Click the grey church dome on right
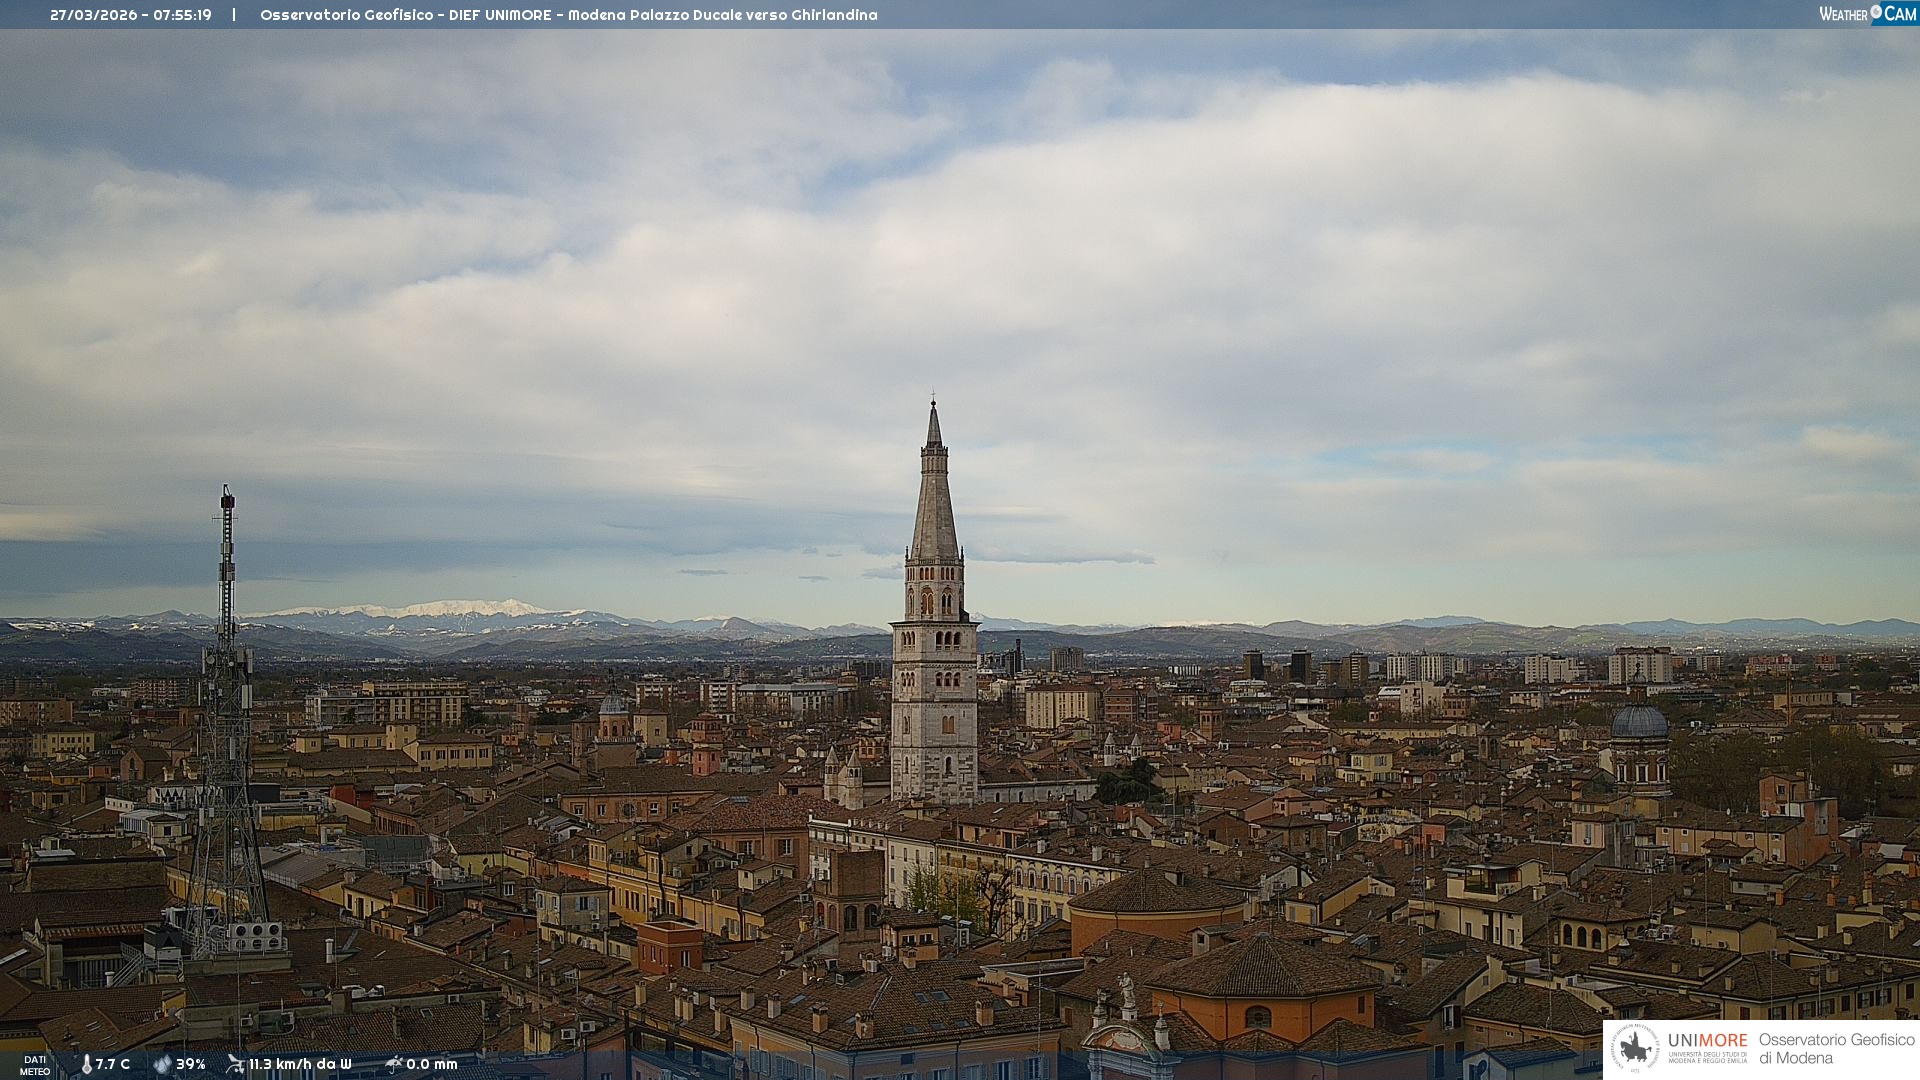1920x1080 pixels. [1639, 722]
